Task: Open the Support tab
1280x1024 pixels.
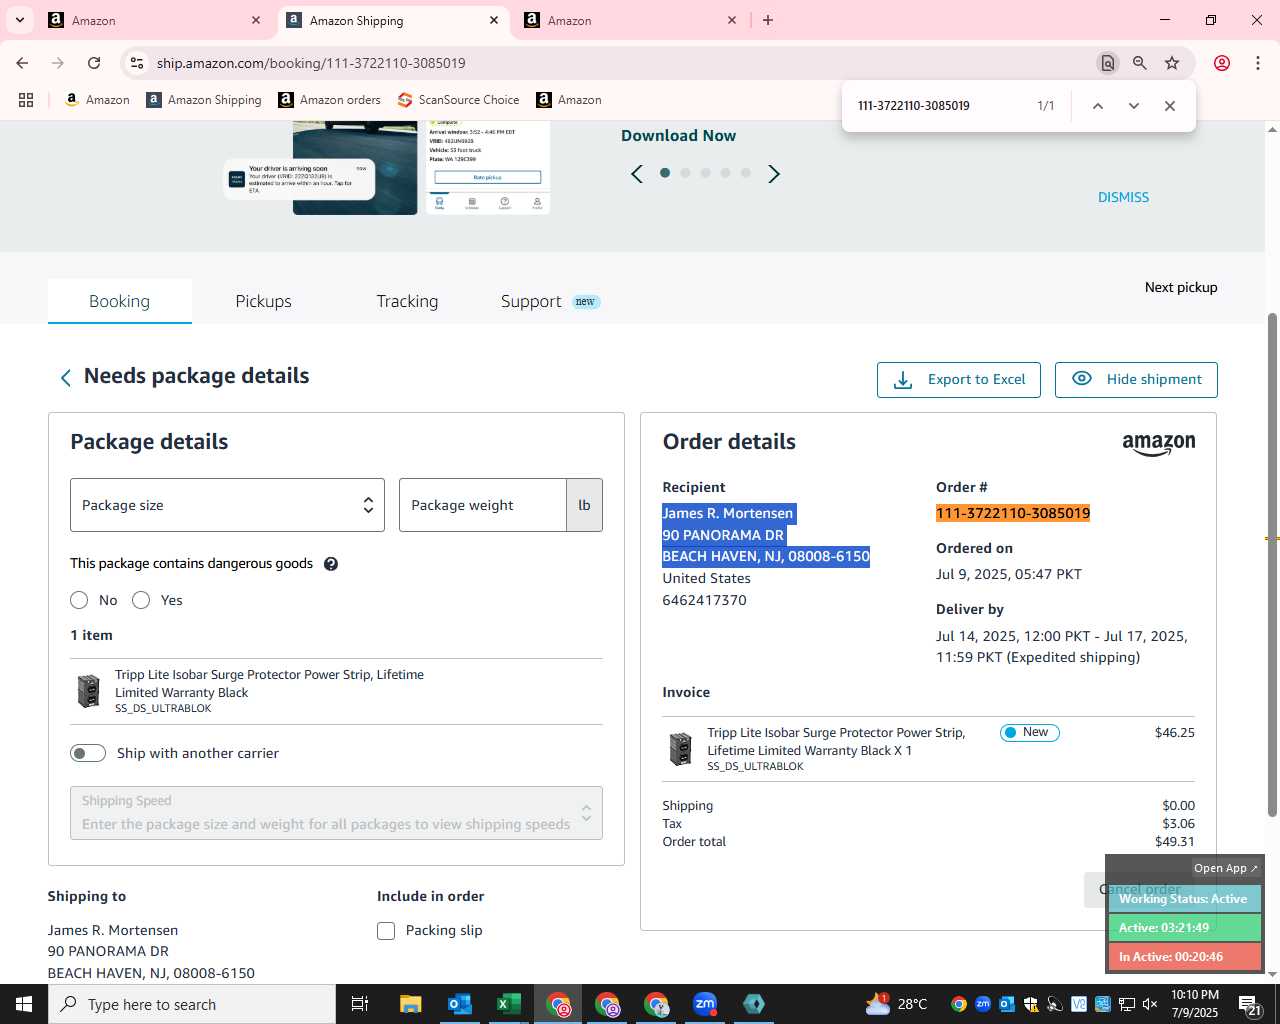Action: click(x=549, y=301)
